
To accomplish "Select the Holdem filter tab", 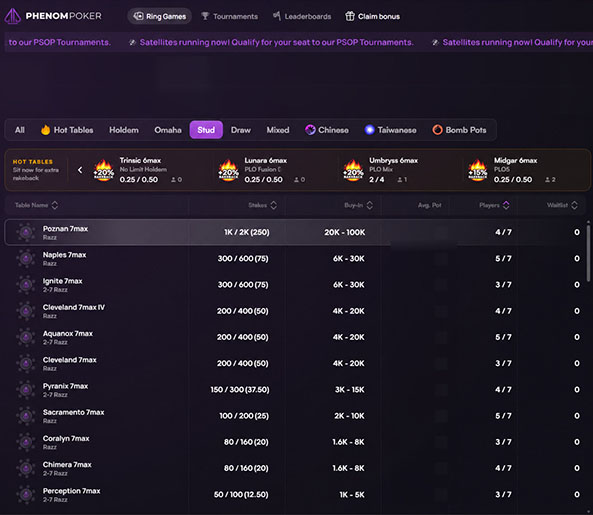I will coord(124,130).
